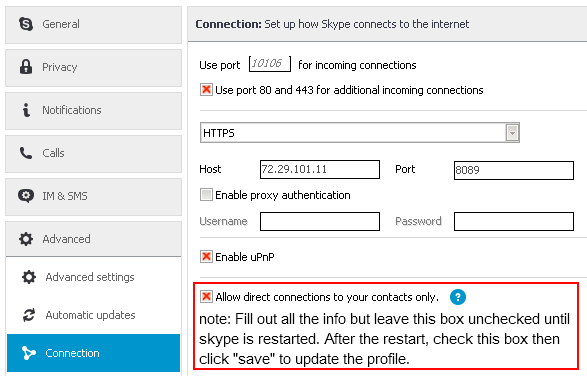
Task: Click the padlock icon for Privacy
Action: click(x=26, y=67)
